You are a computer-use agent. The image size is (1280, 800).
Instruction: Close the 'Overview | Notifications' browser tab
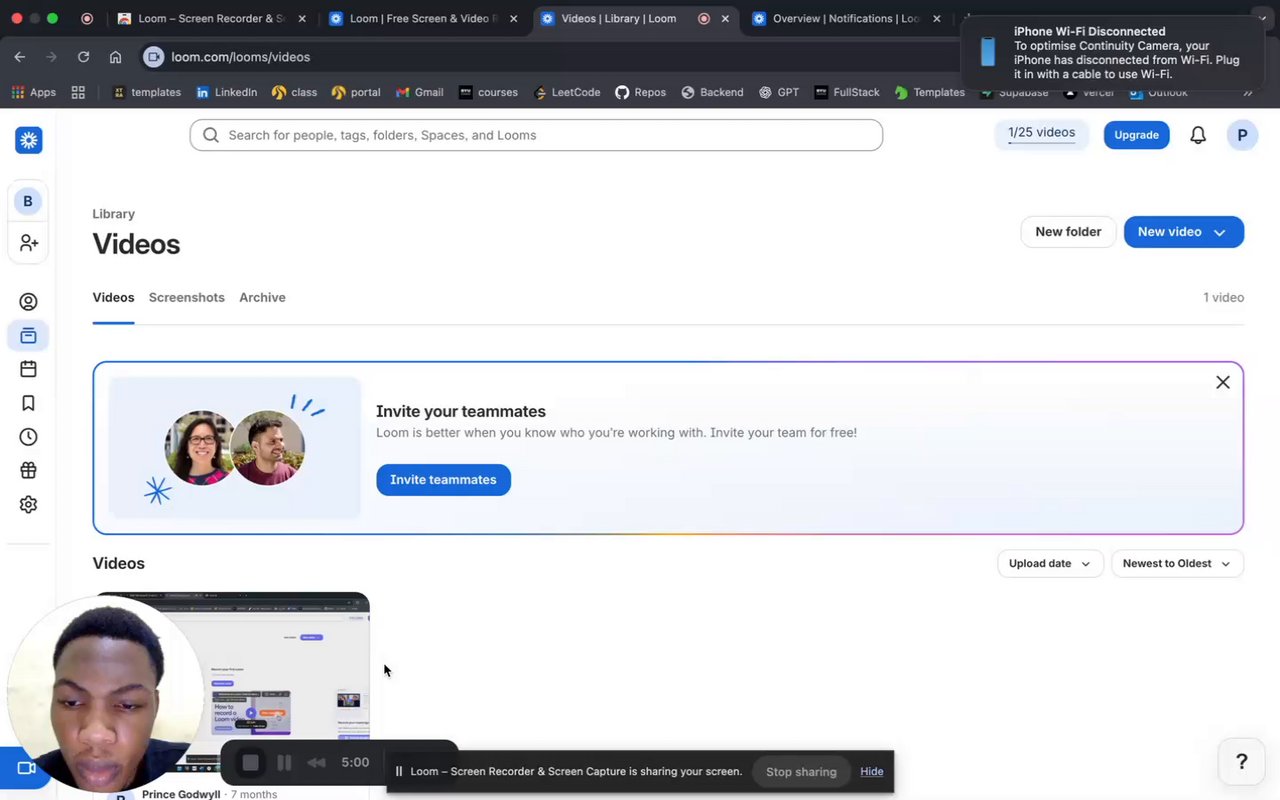click(x=937, y=18)
